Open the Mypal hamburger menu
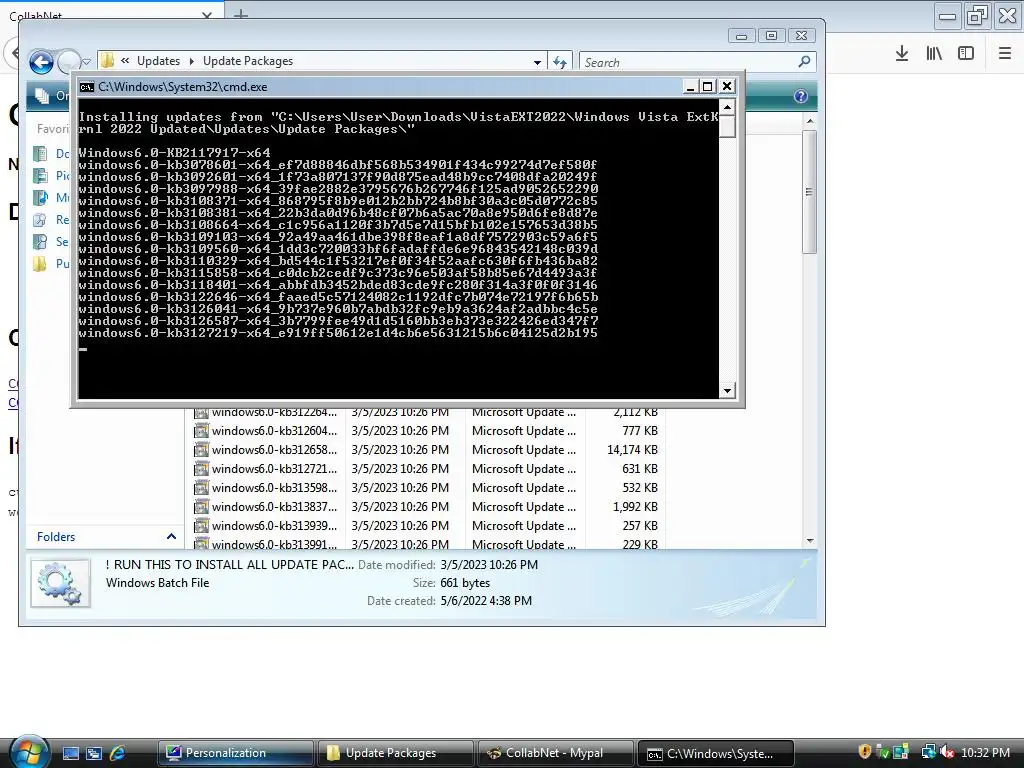 tap(1005, 54)
